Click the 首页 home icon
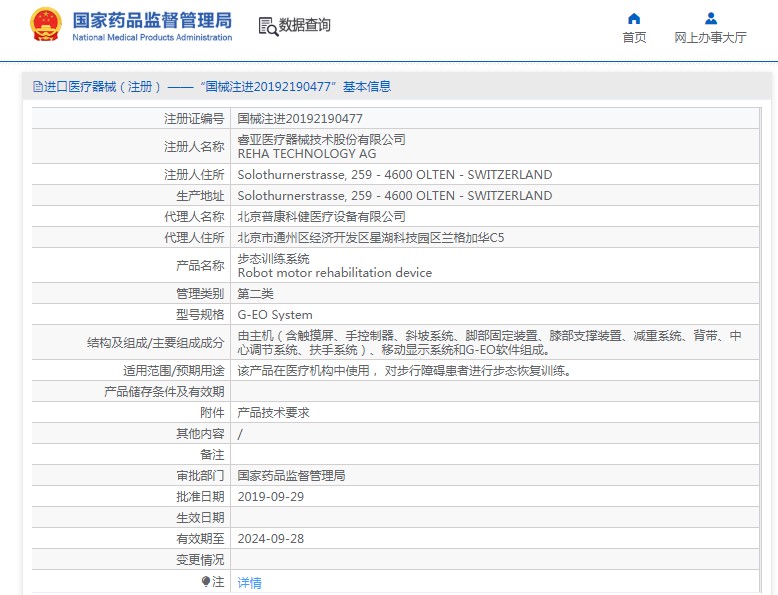Screen dimensions: 778x595 (634, 18)
